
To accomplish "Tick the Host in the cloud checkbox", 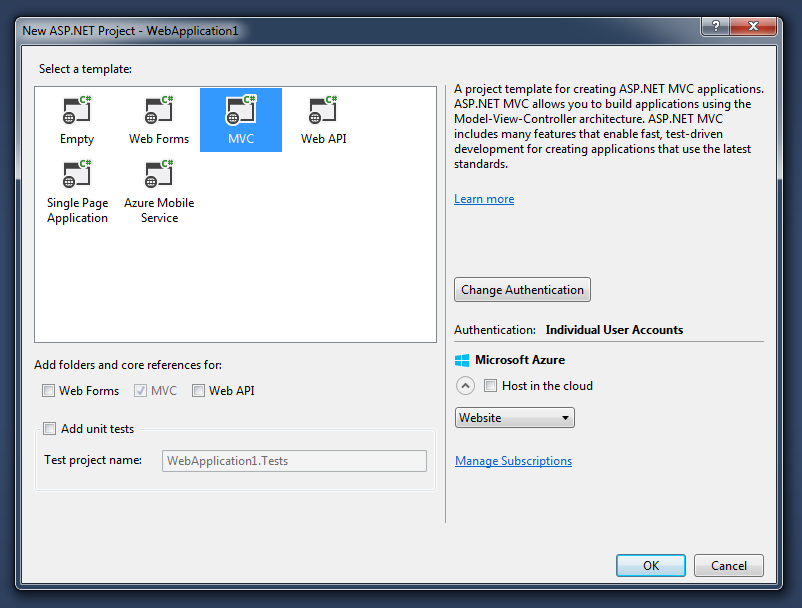I will coord(490,386).
